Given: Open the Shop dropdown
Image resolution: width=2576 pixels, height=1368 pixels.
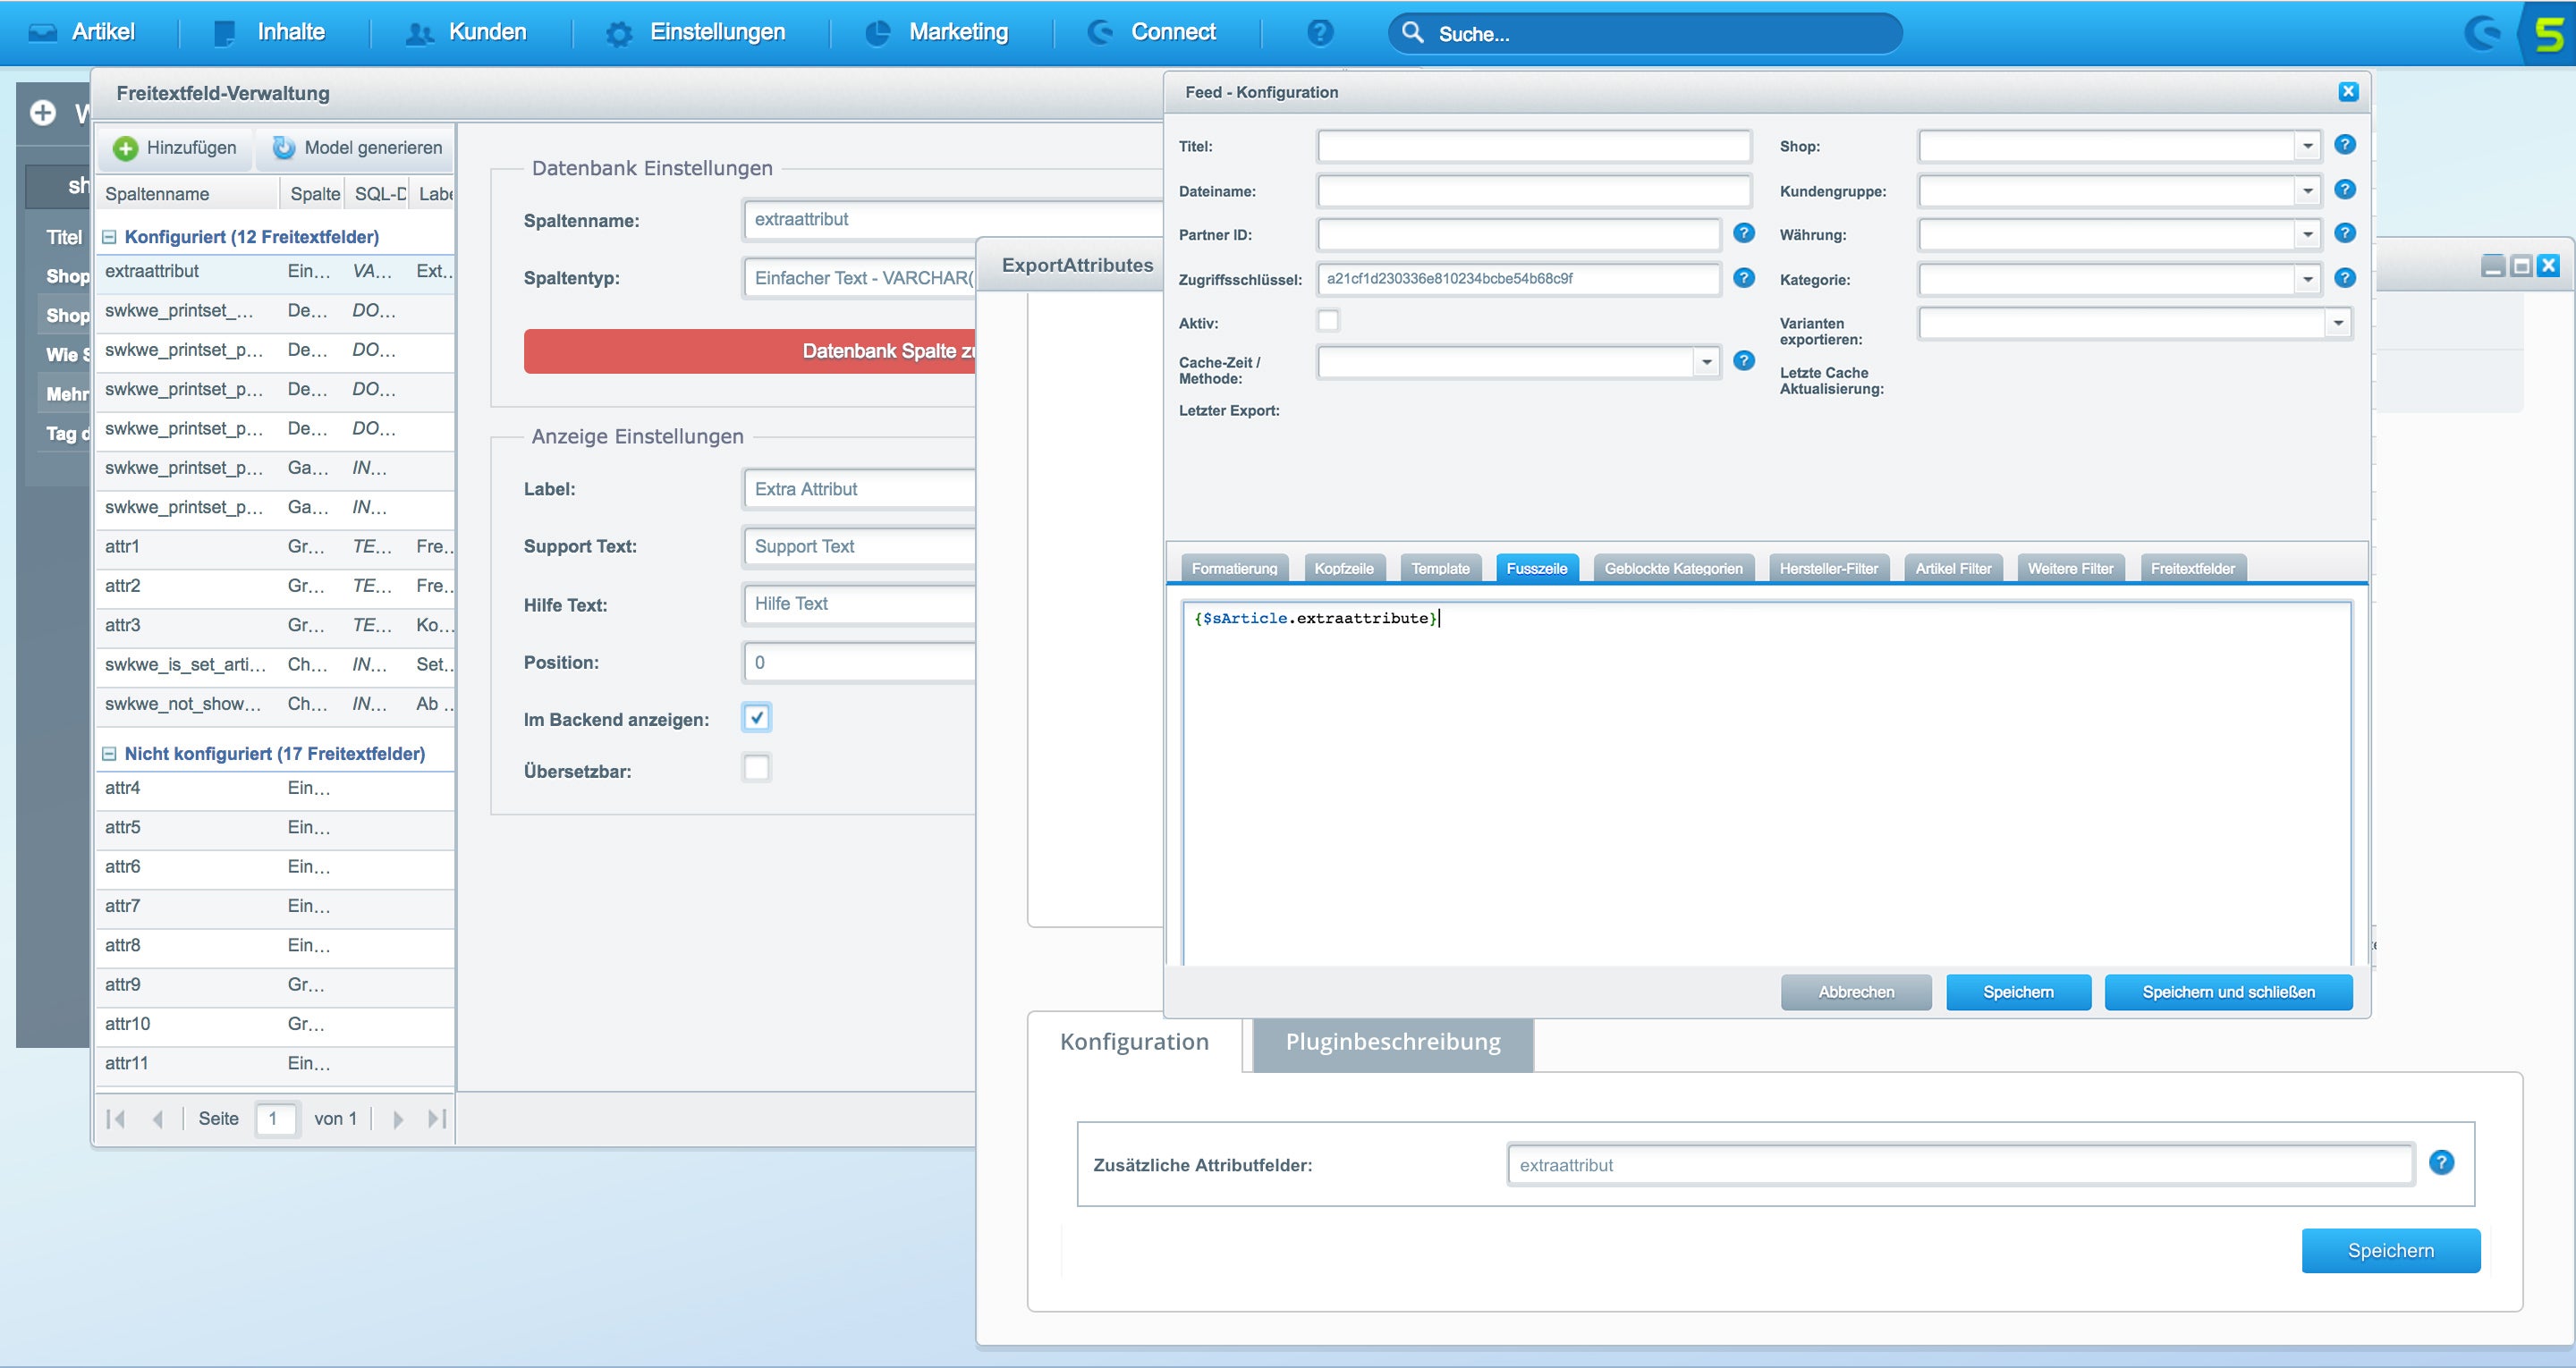Looking at the screenshot, I should tap(2307, 147).
